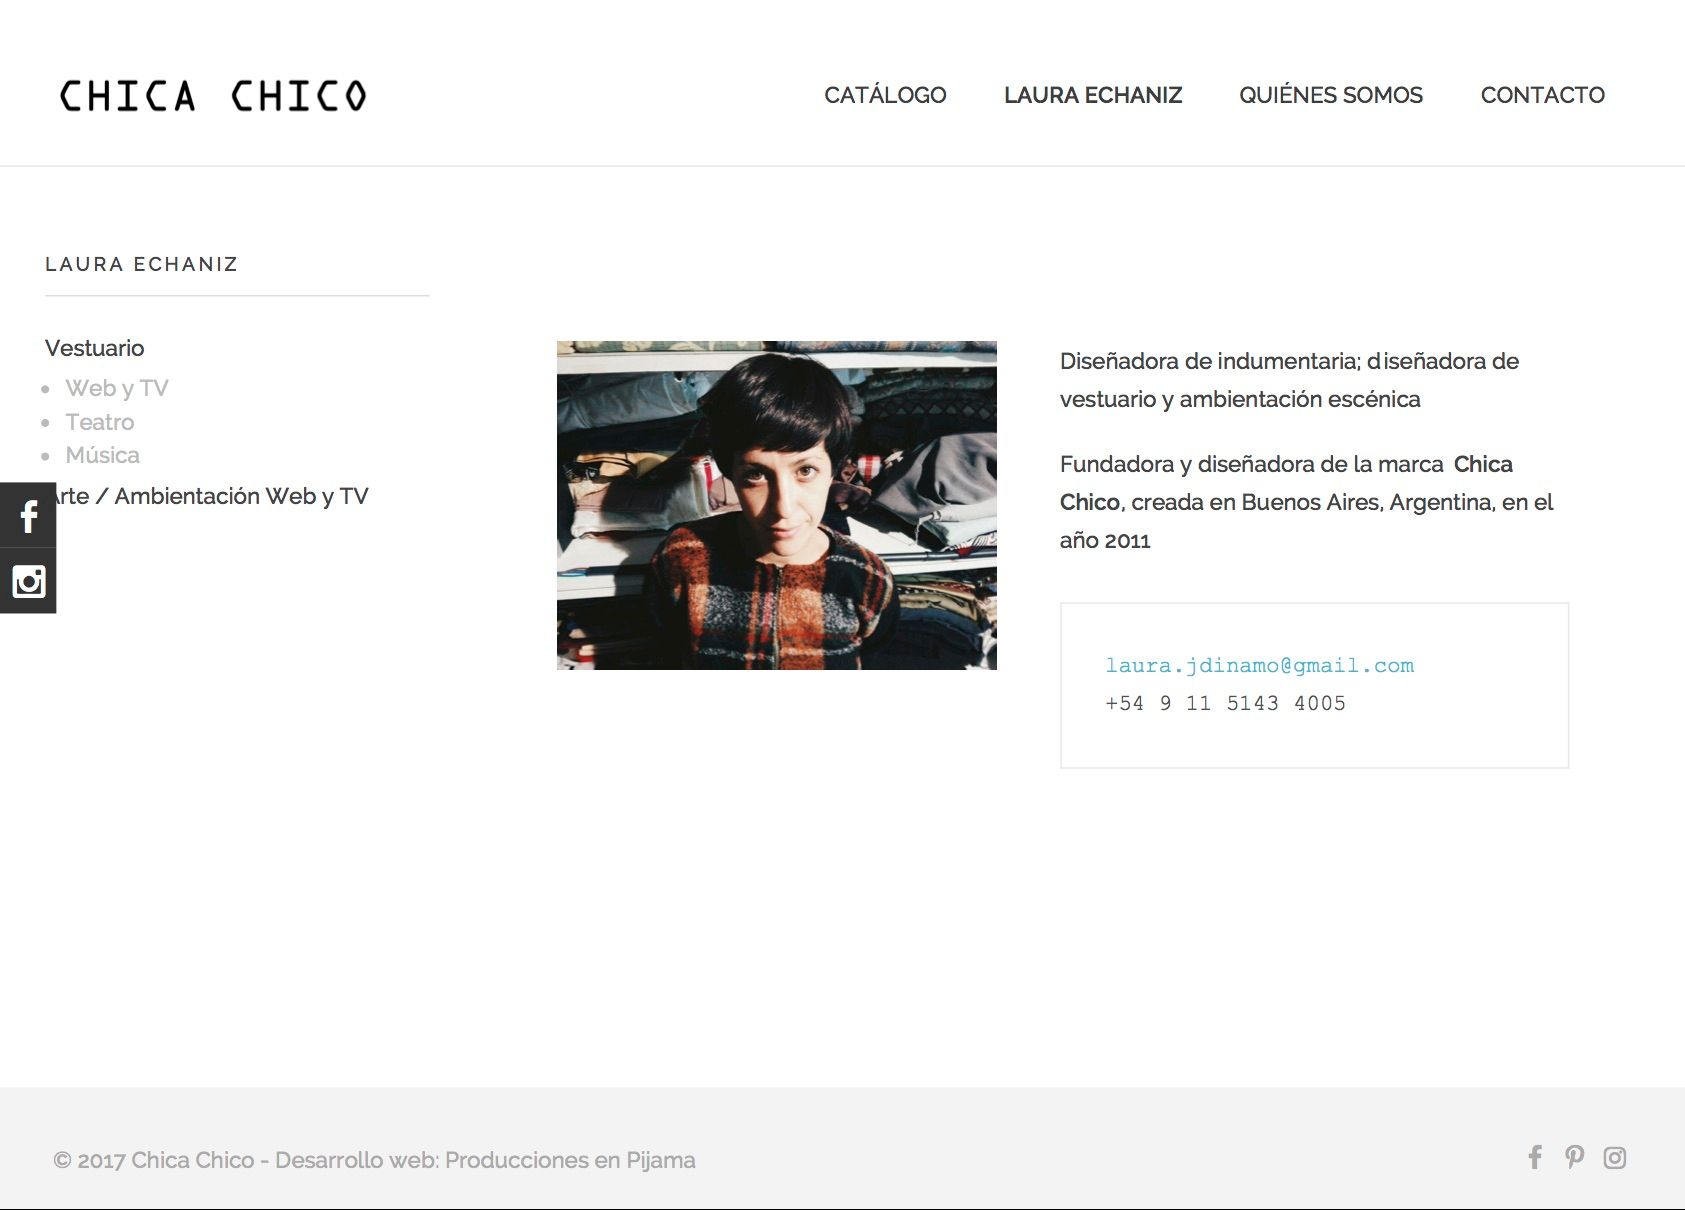Screen dimensions: 1685x1210
Task: Open Arte / Ambientación Web y TV
Action: 207,496
